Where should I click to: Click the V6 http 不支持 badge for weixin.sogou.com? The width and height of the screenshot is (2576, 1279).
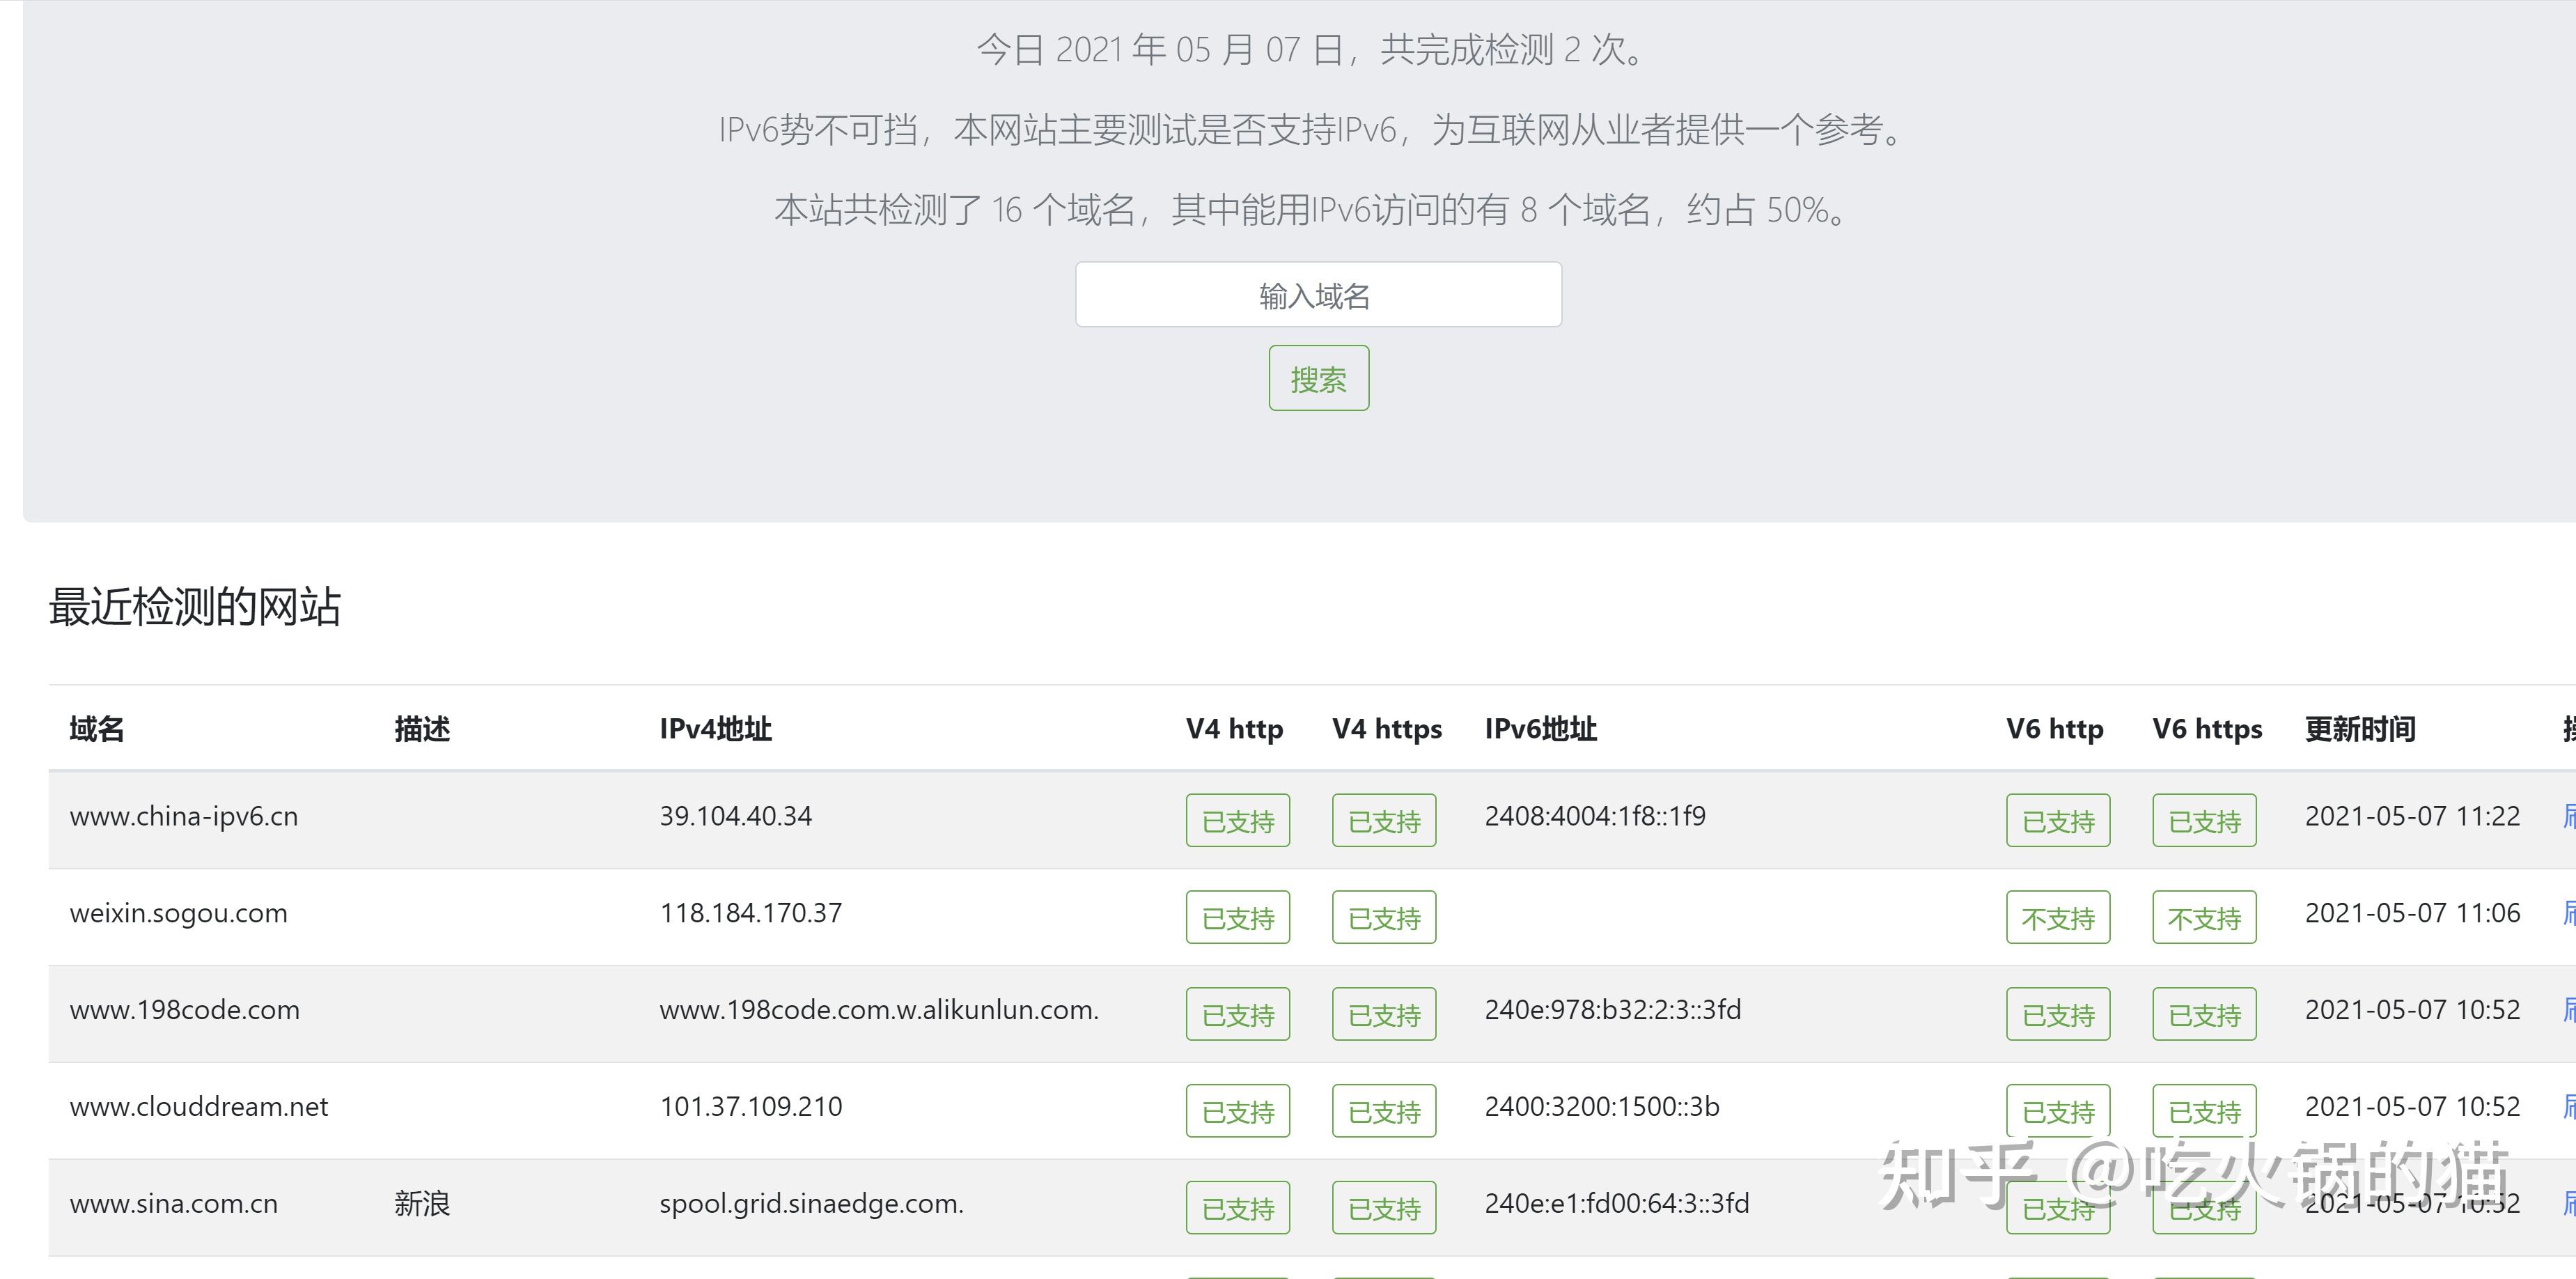pyautogui.click(x=2057, y=916)
